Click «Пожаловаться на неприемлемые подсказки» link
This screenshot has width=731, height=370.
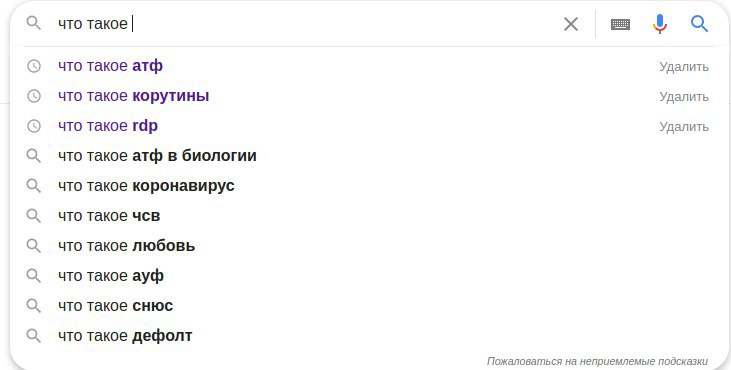pyautogui.click(x=597, y=361)
